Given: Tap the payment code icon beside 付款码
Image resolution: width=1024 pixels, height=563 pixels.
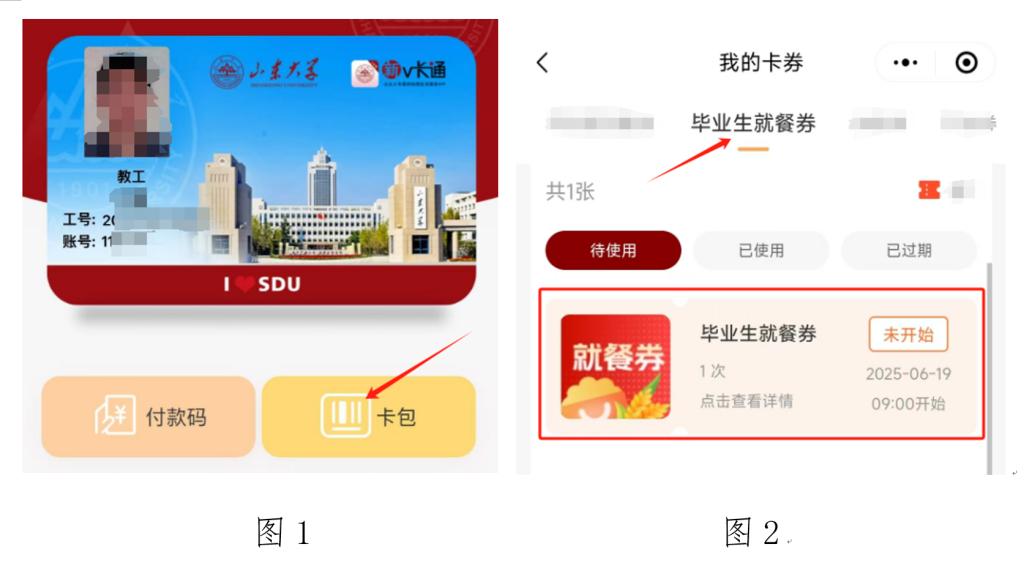Looking at the screenshot, I should click(115, 415).
